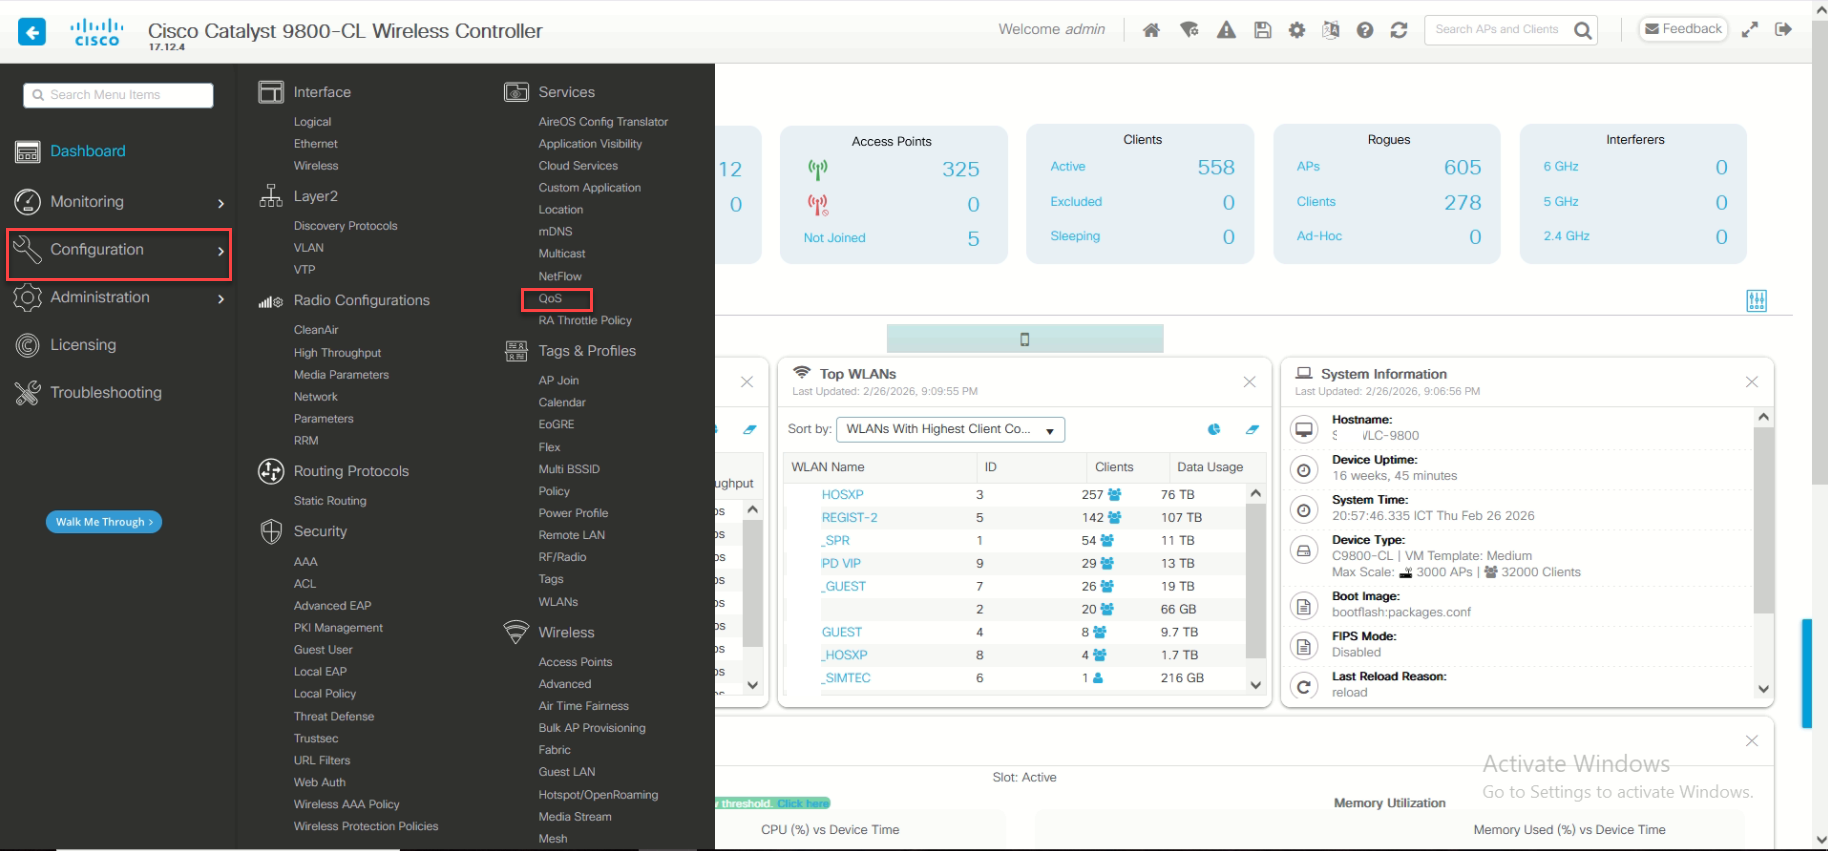Click the Search Menu Items field
The image size is (1828, 851).
[x=118, y=95]
